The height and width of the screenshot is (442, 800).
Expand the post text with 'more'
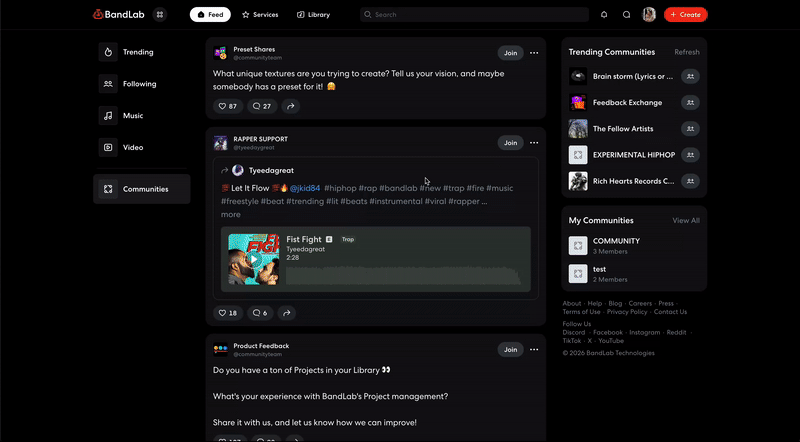(x=231, y=215)
